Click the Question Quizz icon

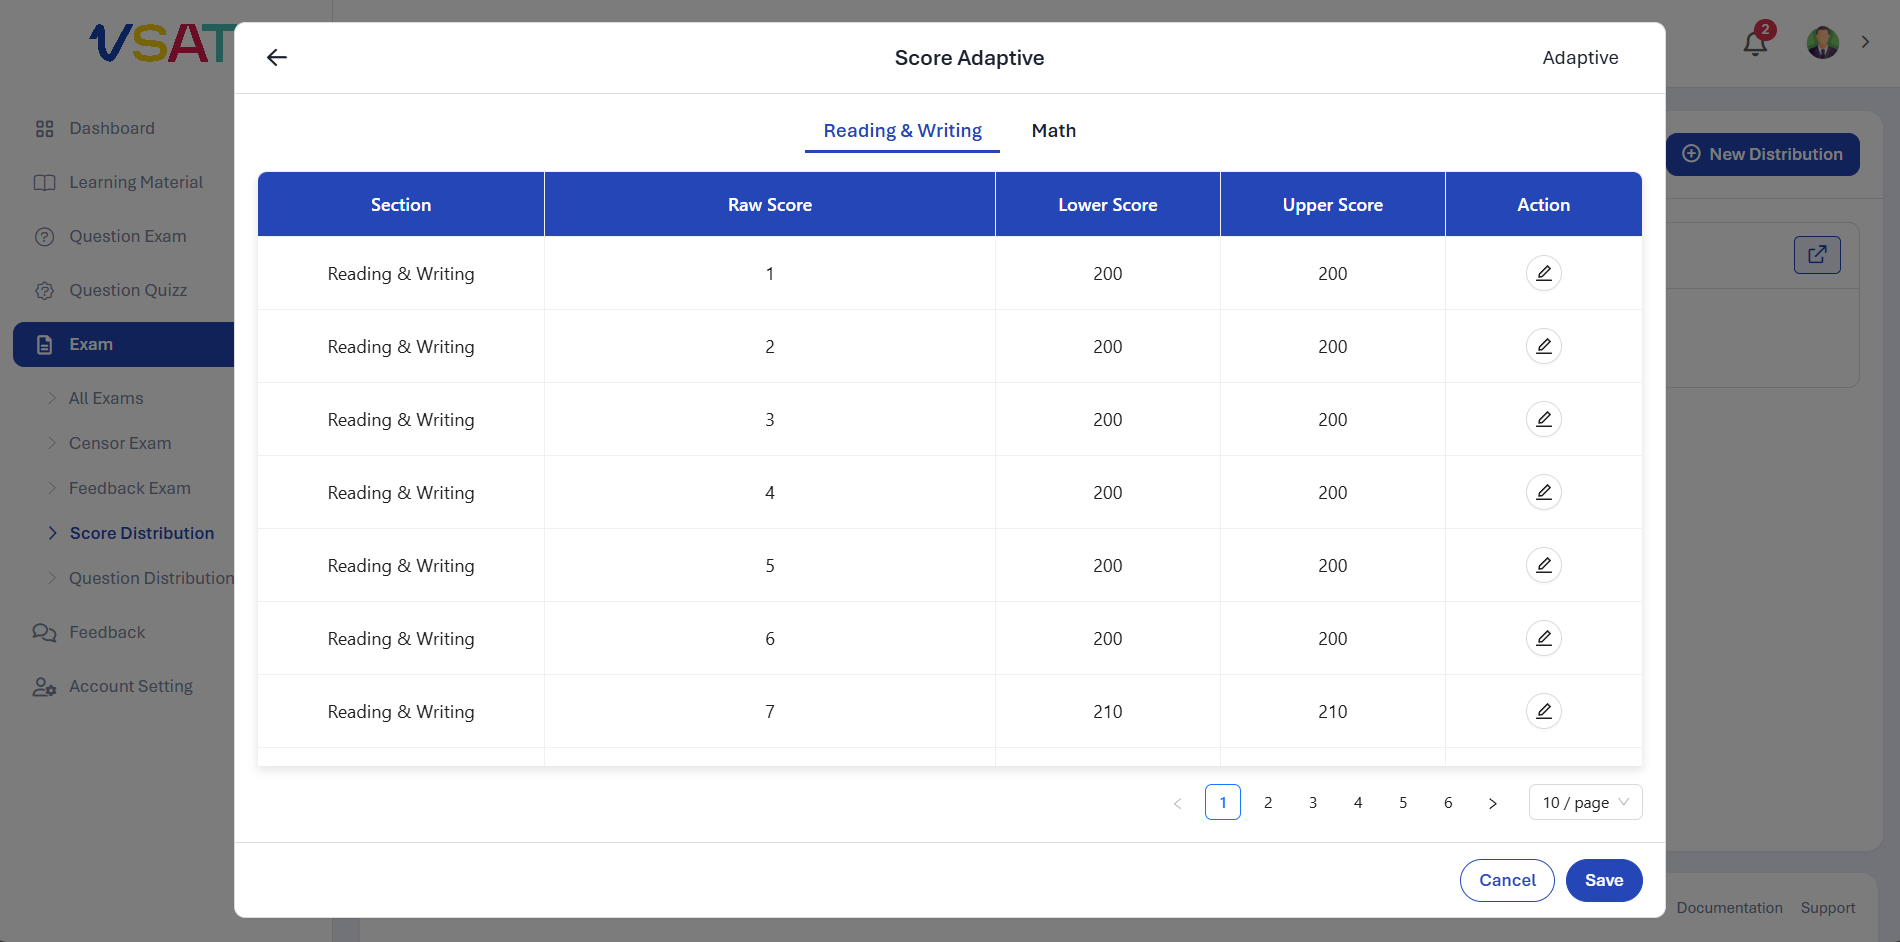44,291
